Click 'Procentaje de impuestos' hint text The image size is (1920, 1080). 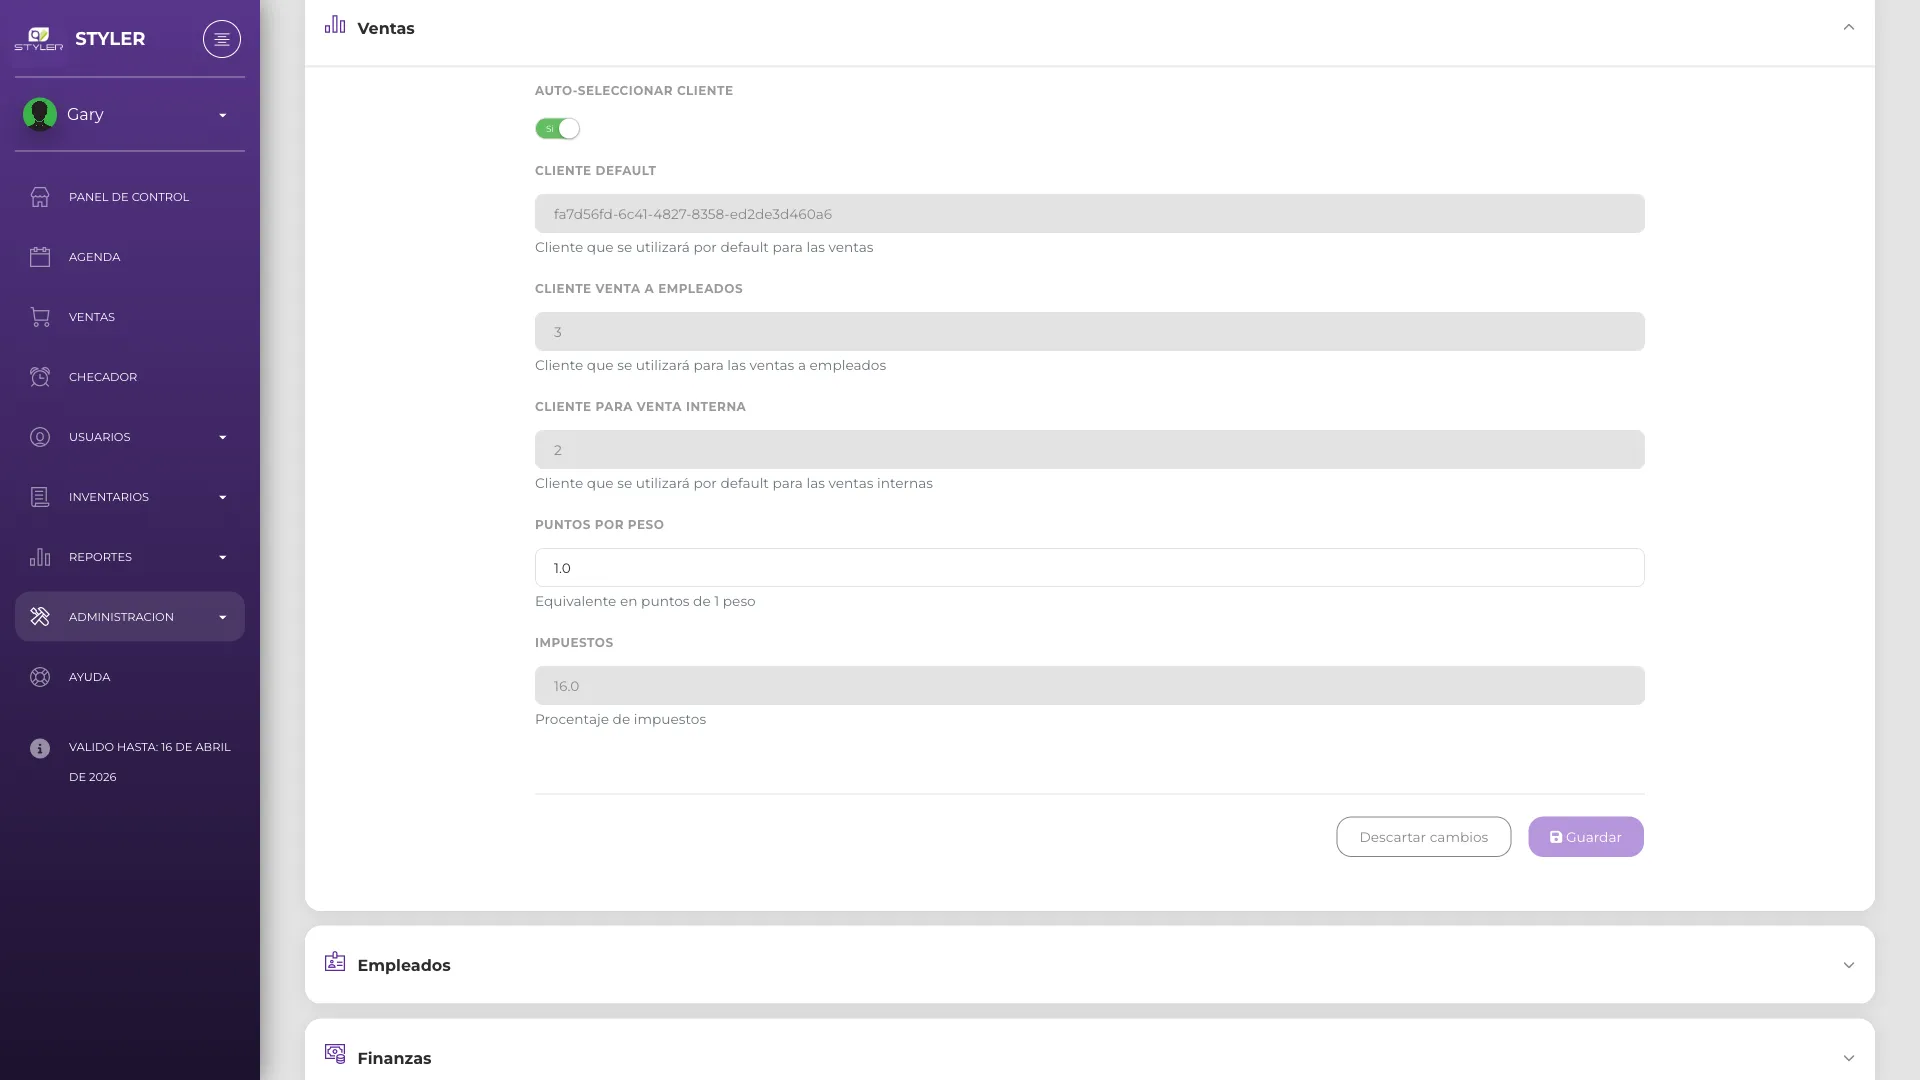(620, 719)
